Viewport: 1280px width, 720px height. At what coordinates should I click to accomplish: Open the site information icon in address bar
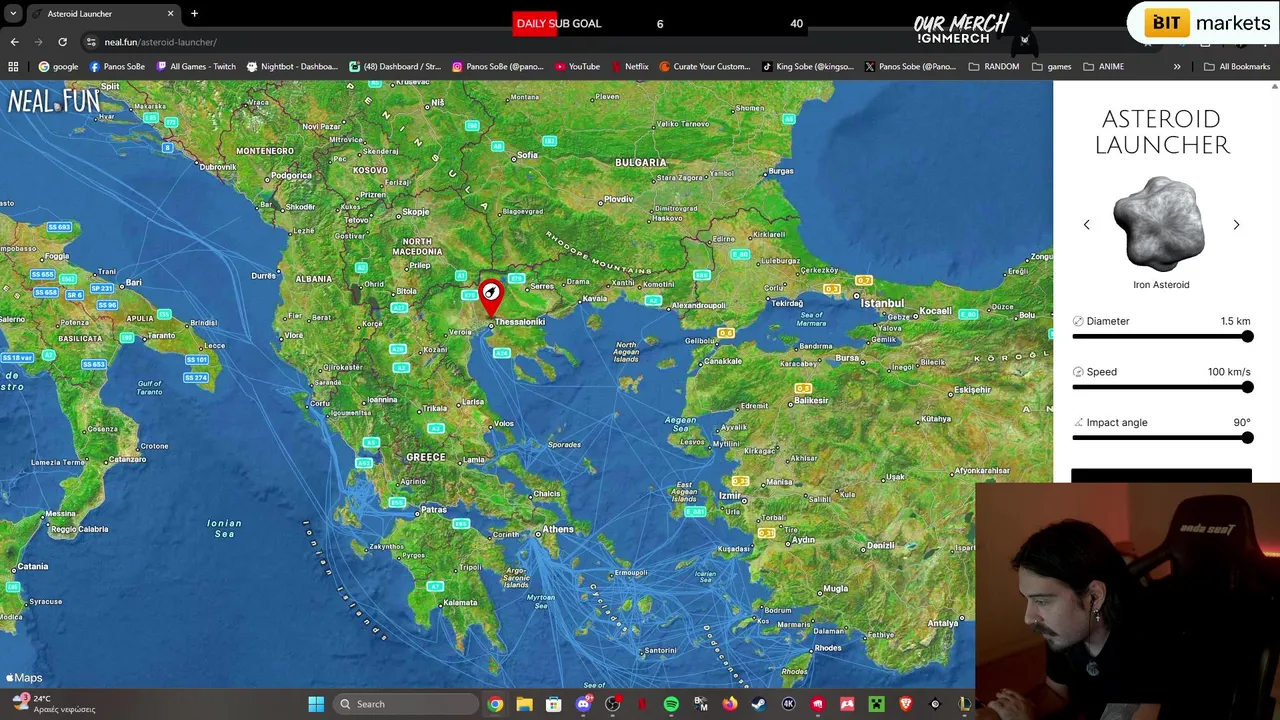[x=91, y=42]
